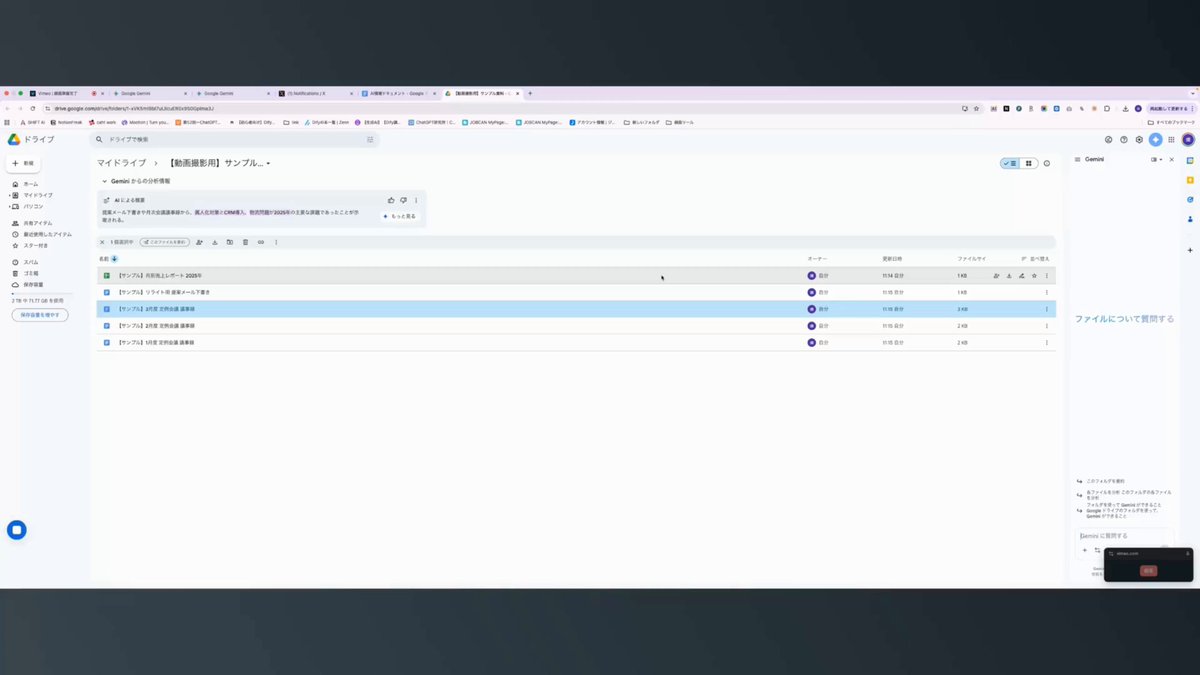
Task: Click the copy link icon in selection toolbar
Action: (260, 242)
